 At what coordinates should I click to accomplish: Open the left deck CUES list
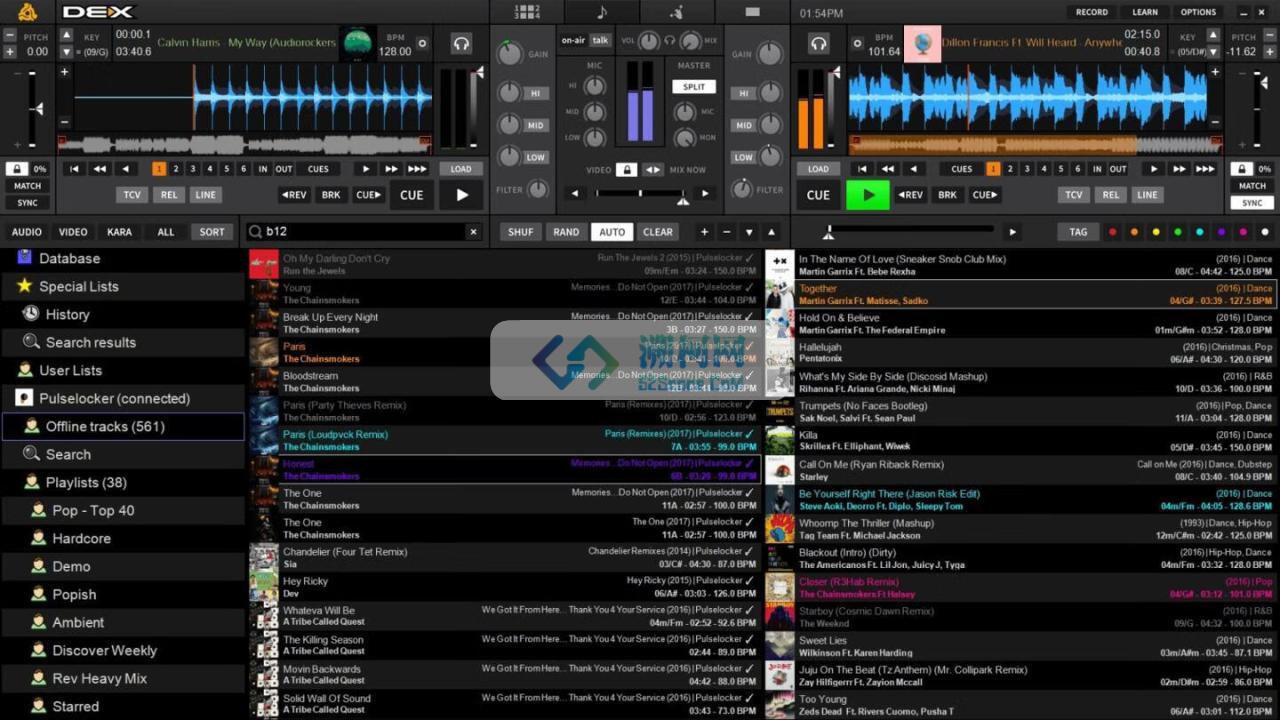[318, 169]
